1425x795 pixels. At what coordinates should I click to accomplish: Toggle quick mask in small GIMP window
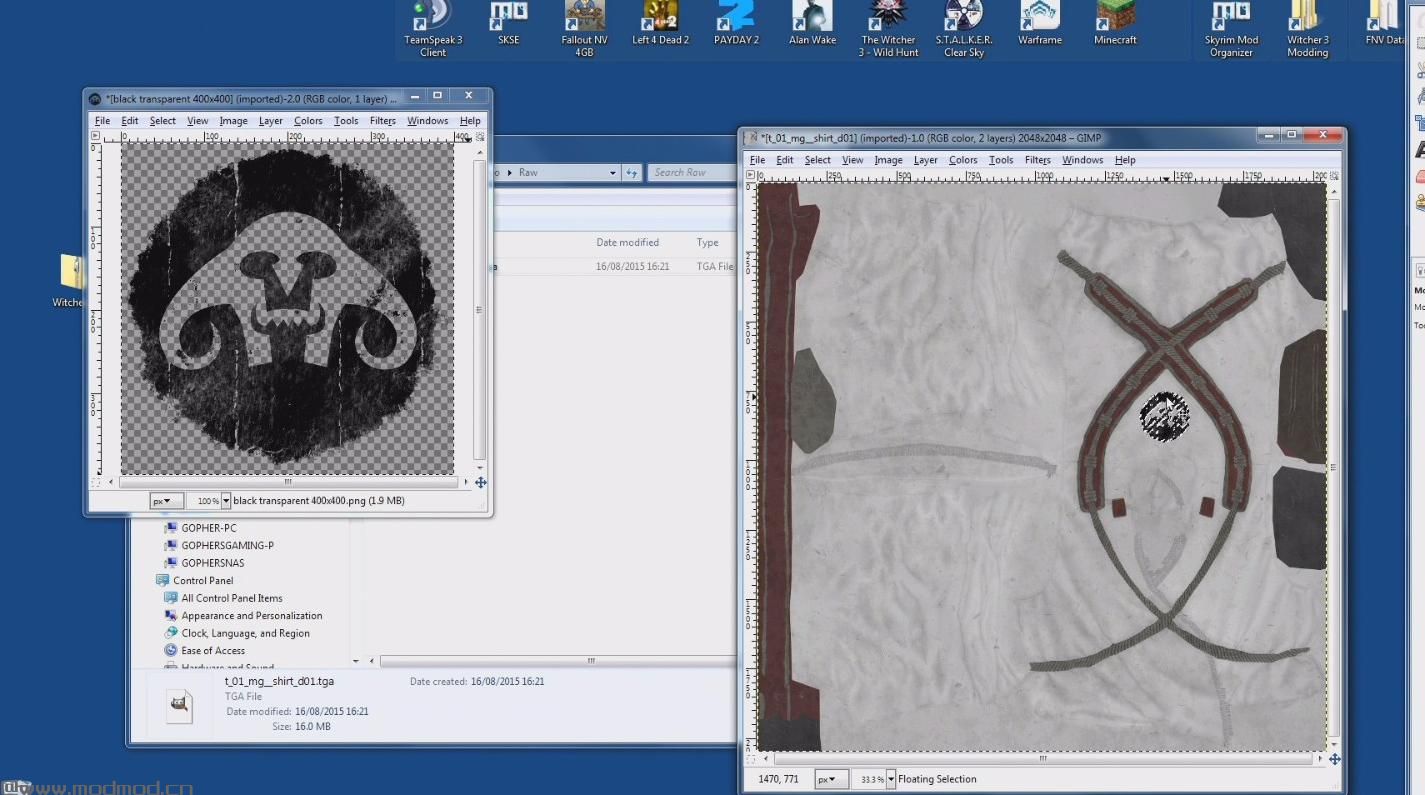click(x=96, y=482)
